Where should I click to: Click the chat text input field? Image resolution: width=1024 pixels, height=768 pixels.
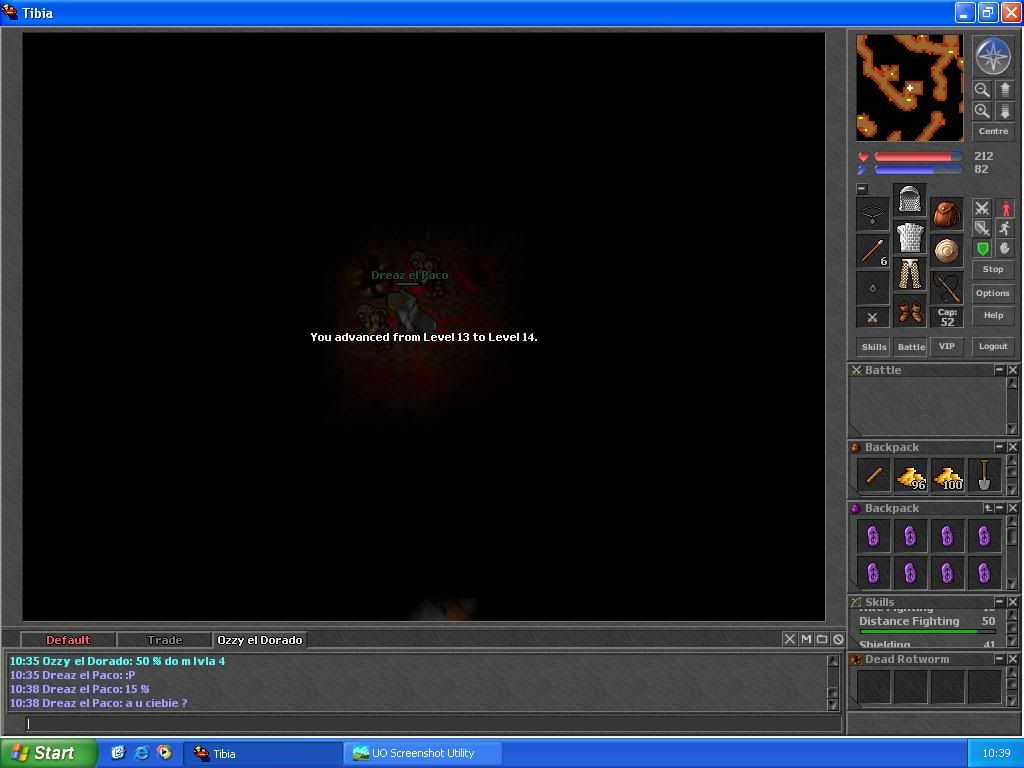click(x=434, y=724)
